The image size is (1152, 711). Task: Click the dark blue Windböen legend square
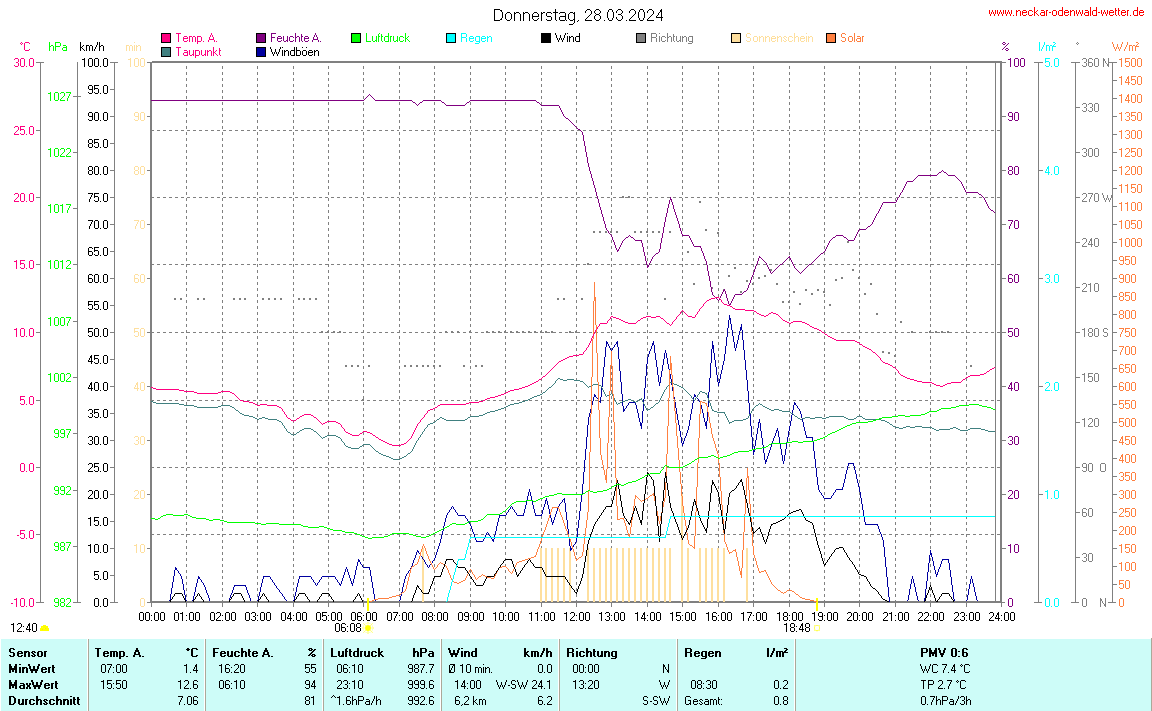point(261,51)
